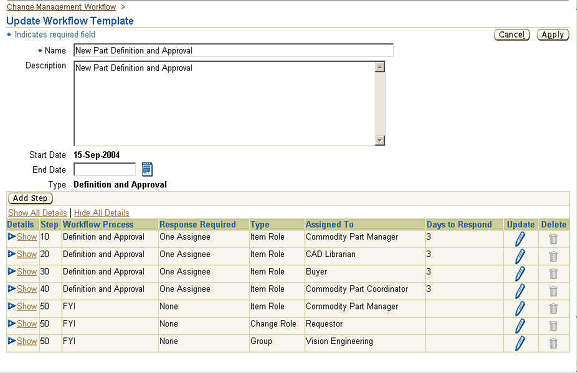577x373 pixels.
Task: Open the End Date calendar picker
Action: click(147, 169)
